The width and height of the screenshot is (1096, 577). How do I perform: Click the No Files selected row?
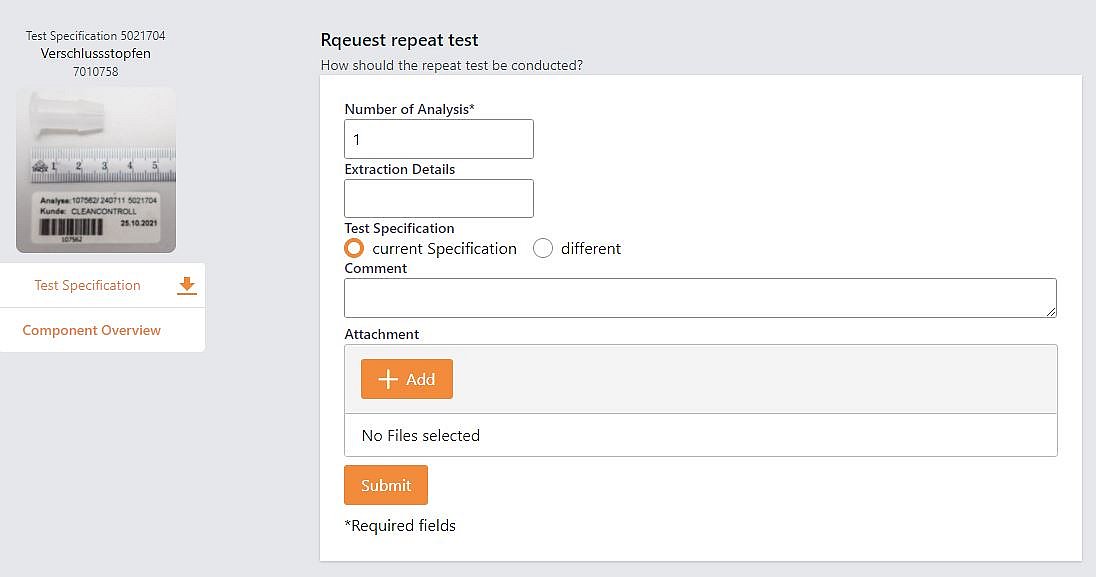coord(700,436)
